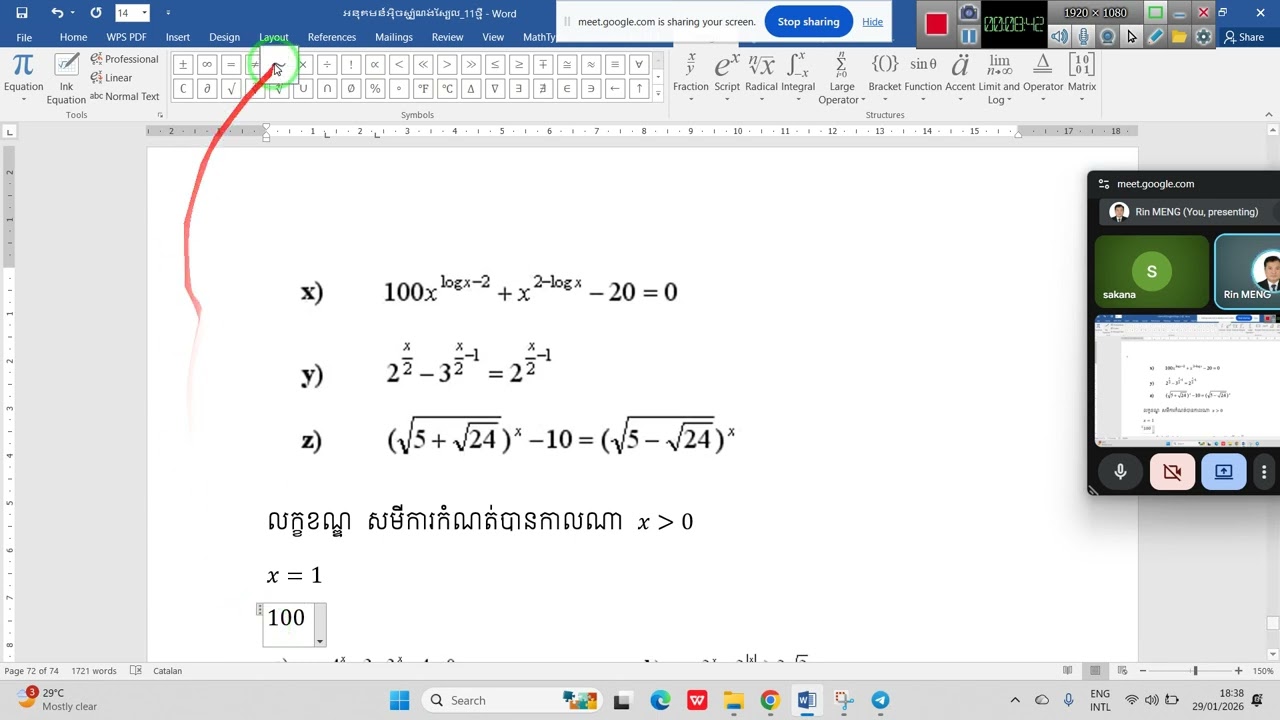Screen dimensions: 1280x720
Task: Switch to the Insert tab
Action: 178,37
